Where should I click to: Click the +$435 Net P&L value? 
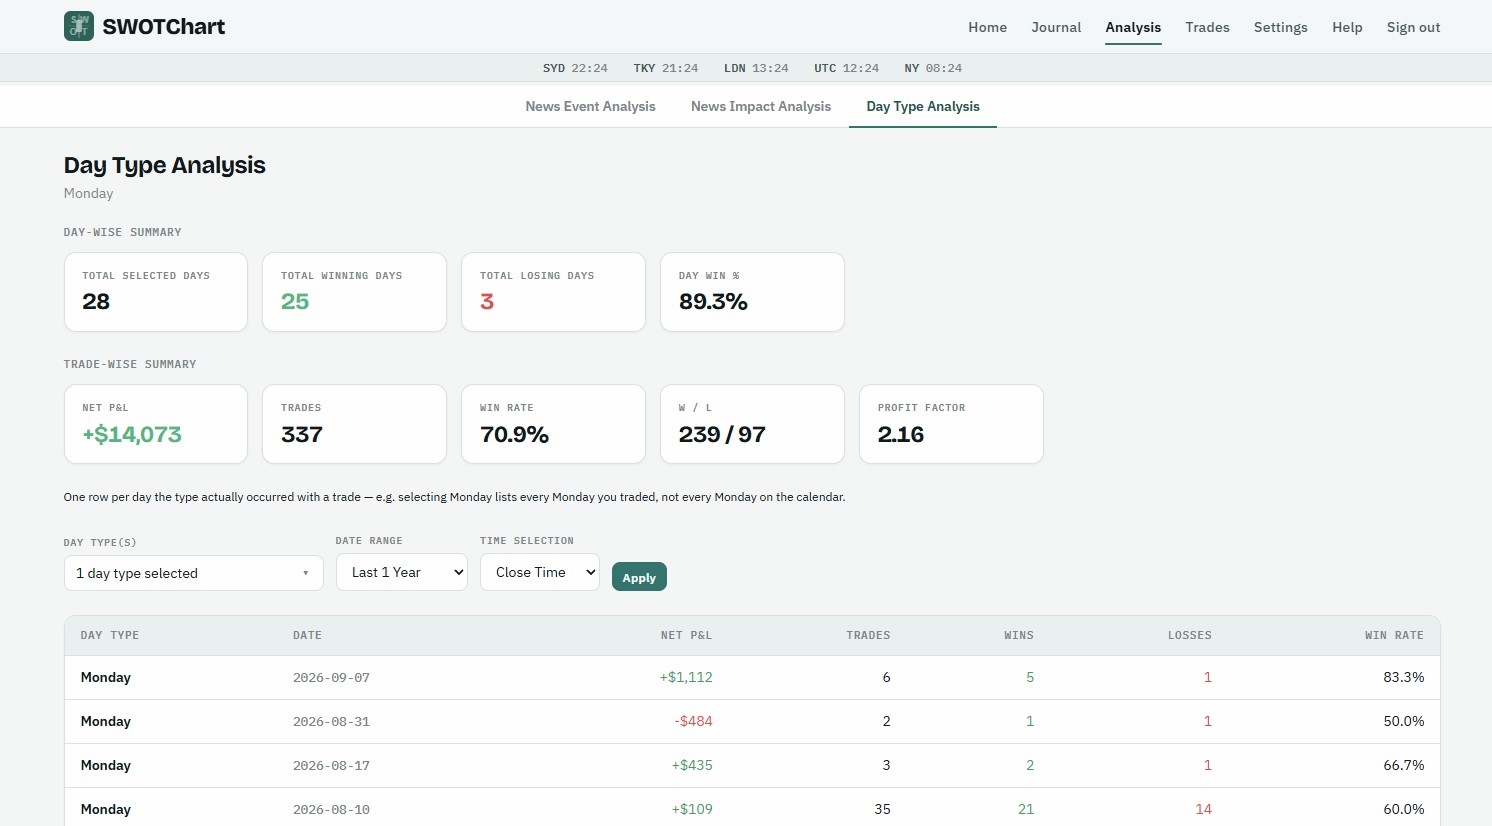click(692, 765)
